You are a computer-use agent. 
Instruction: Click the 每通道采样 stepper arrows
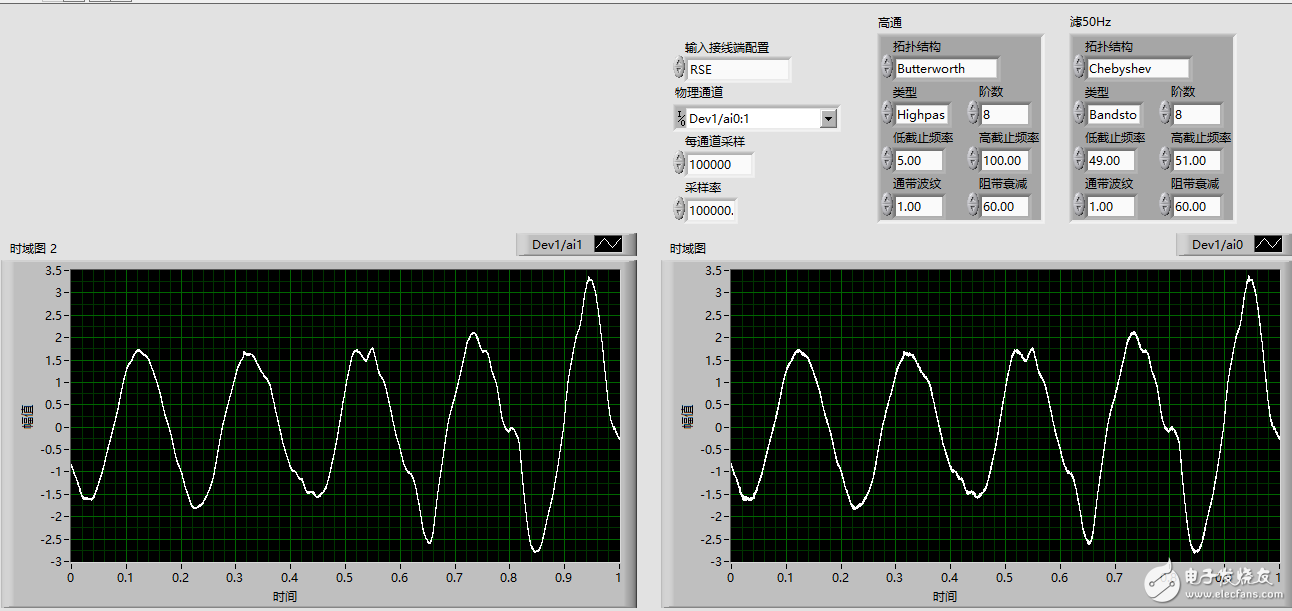point(680,164)
